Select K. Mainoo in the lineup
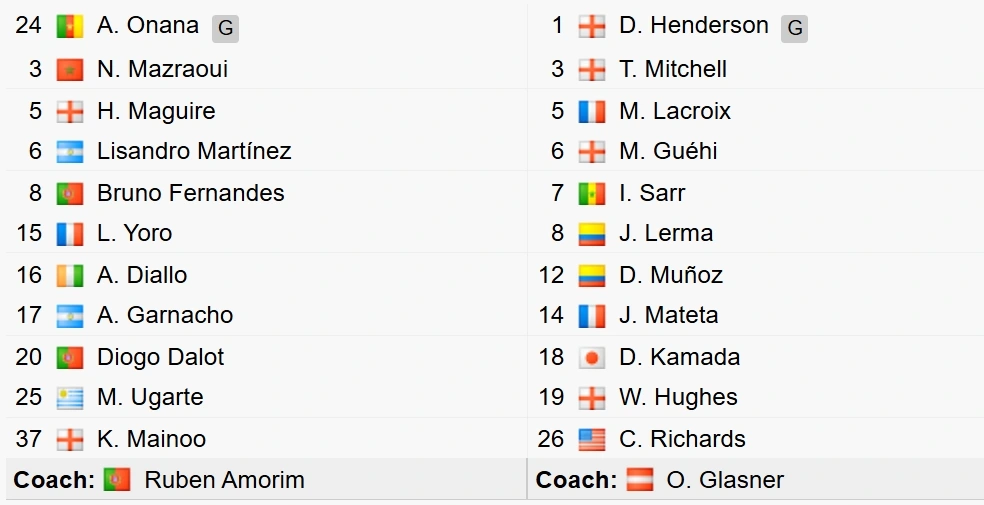The height and width of the screenshot is (505, 984). tap(151, 439)
